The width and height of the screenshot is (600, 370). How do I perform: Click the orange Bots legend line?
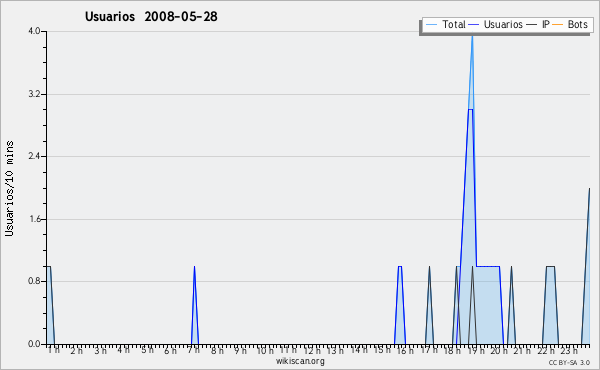pyautogui.click(x=558, y=24)
